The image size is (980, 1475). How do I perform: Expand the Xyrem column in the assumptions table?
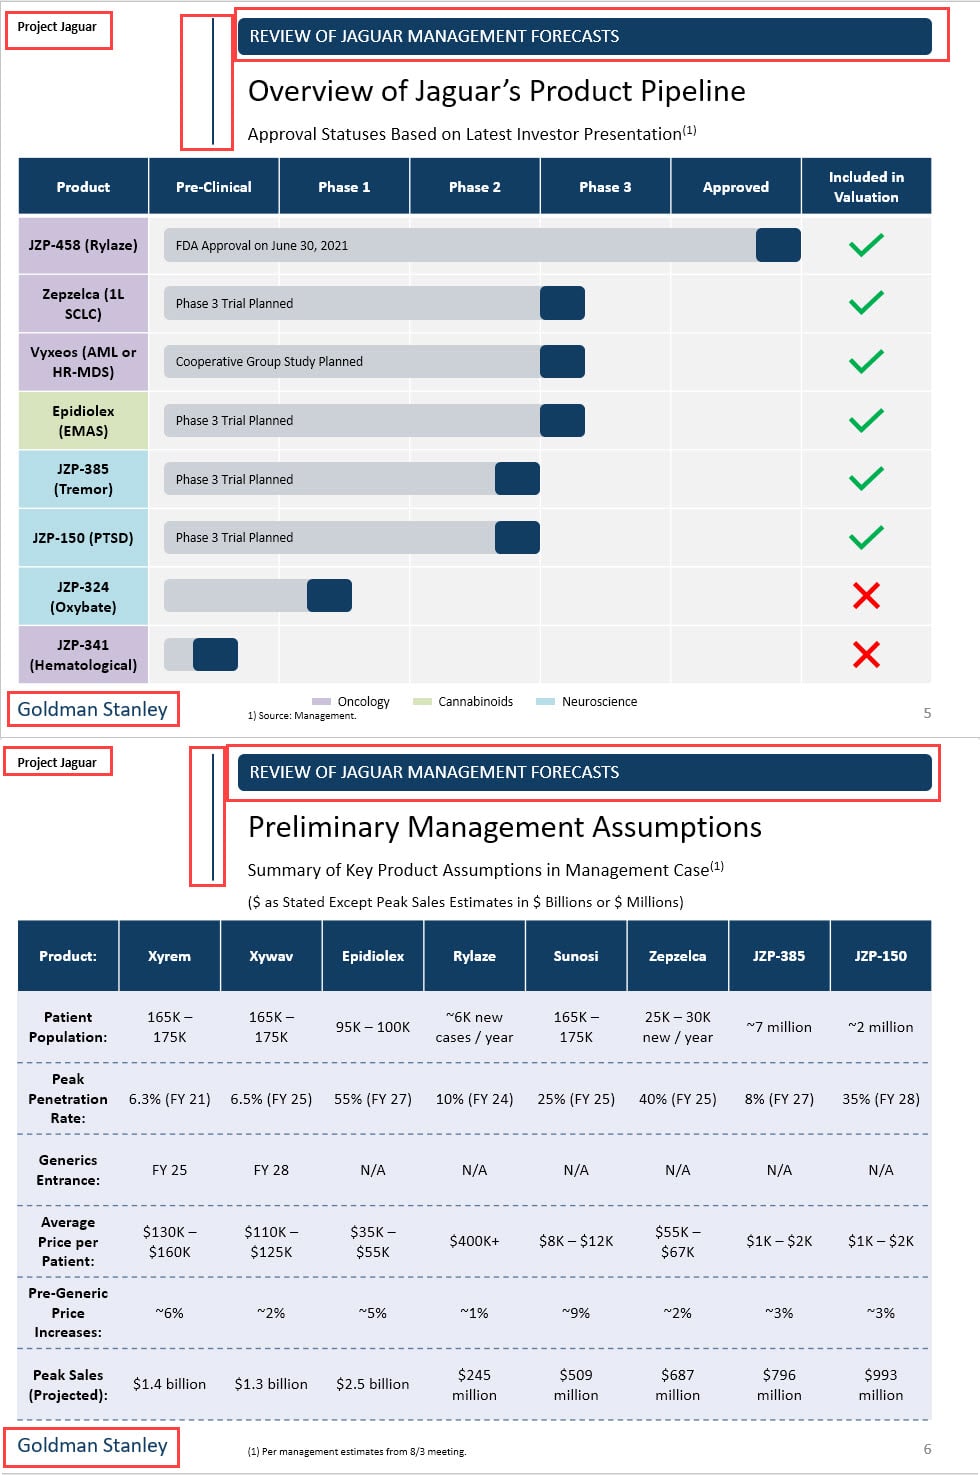coord(170,956)
